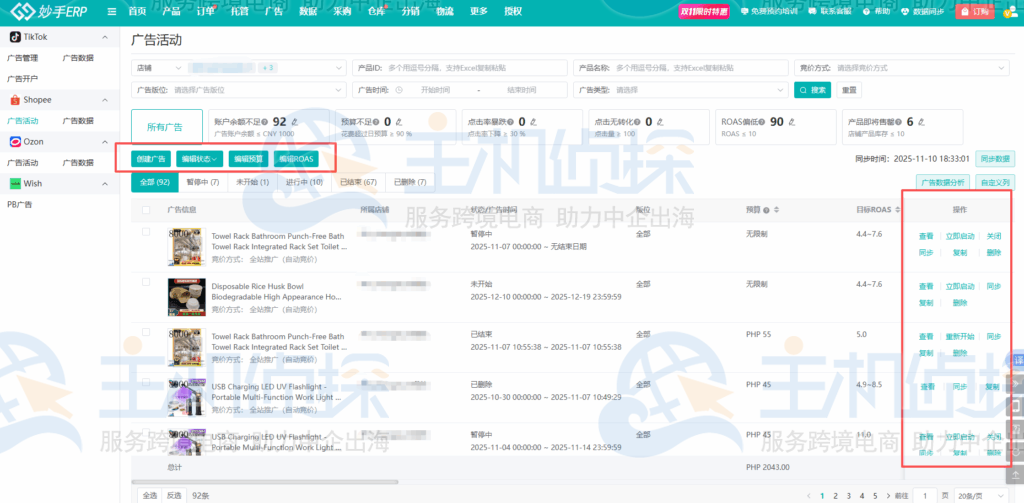Select the 所有广告 card
Screen dimensions: 1024x503
tap(167, 127)
